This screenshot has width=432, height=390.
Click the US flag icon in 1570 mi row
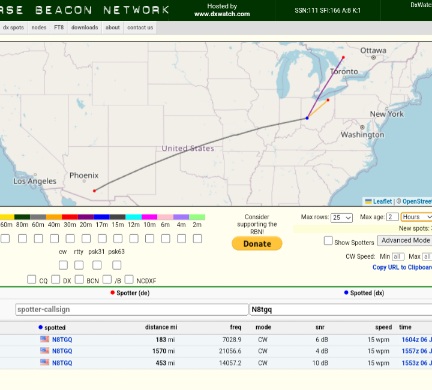tap(44, 351)
